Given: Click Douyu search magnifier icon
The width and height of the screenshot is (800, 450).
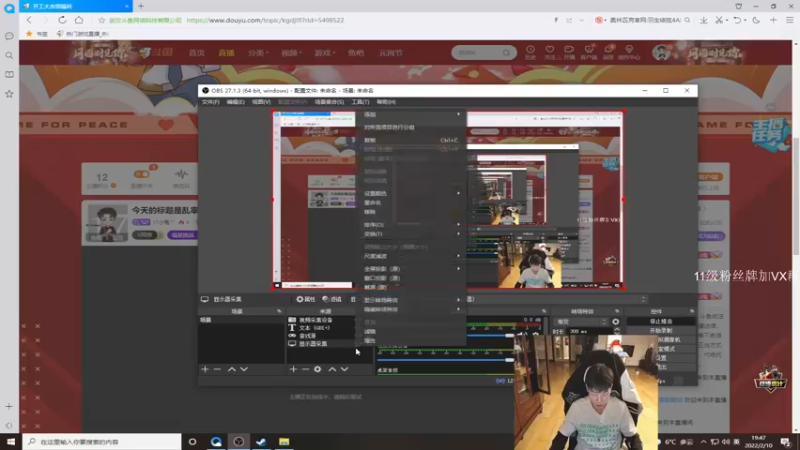Looking at the screenshot, I should (506, 53).
